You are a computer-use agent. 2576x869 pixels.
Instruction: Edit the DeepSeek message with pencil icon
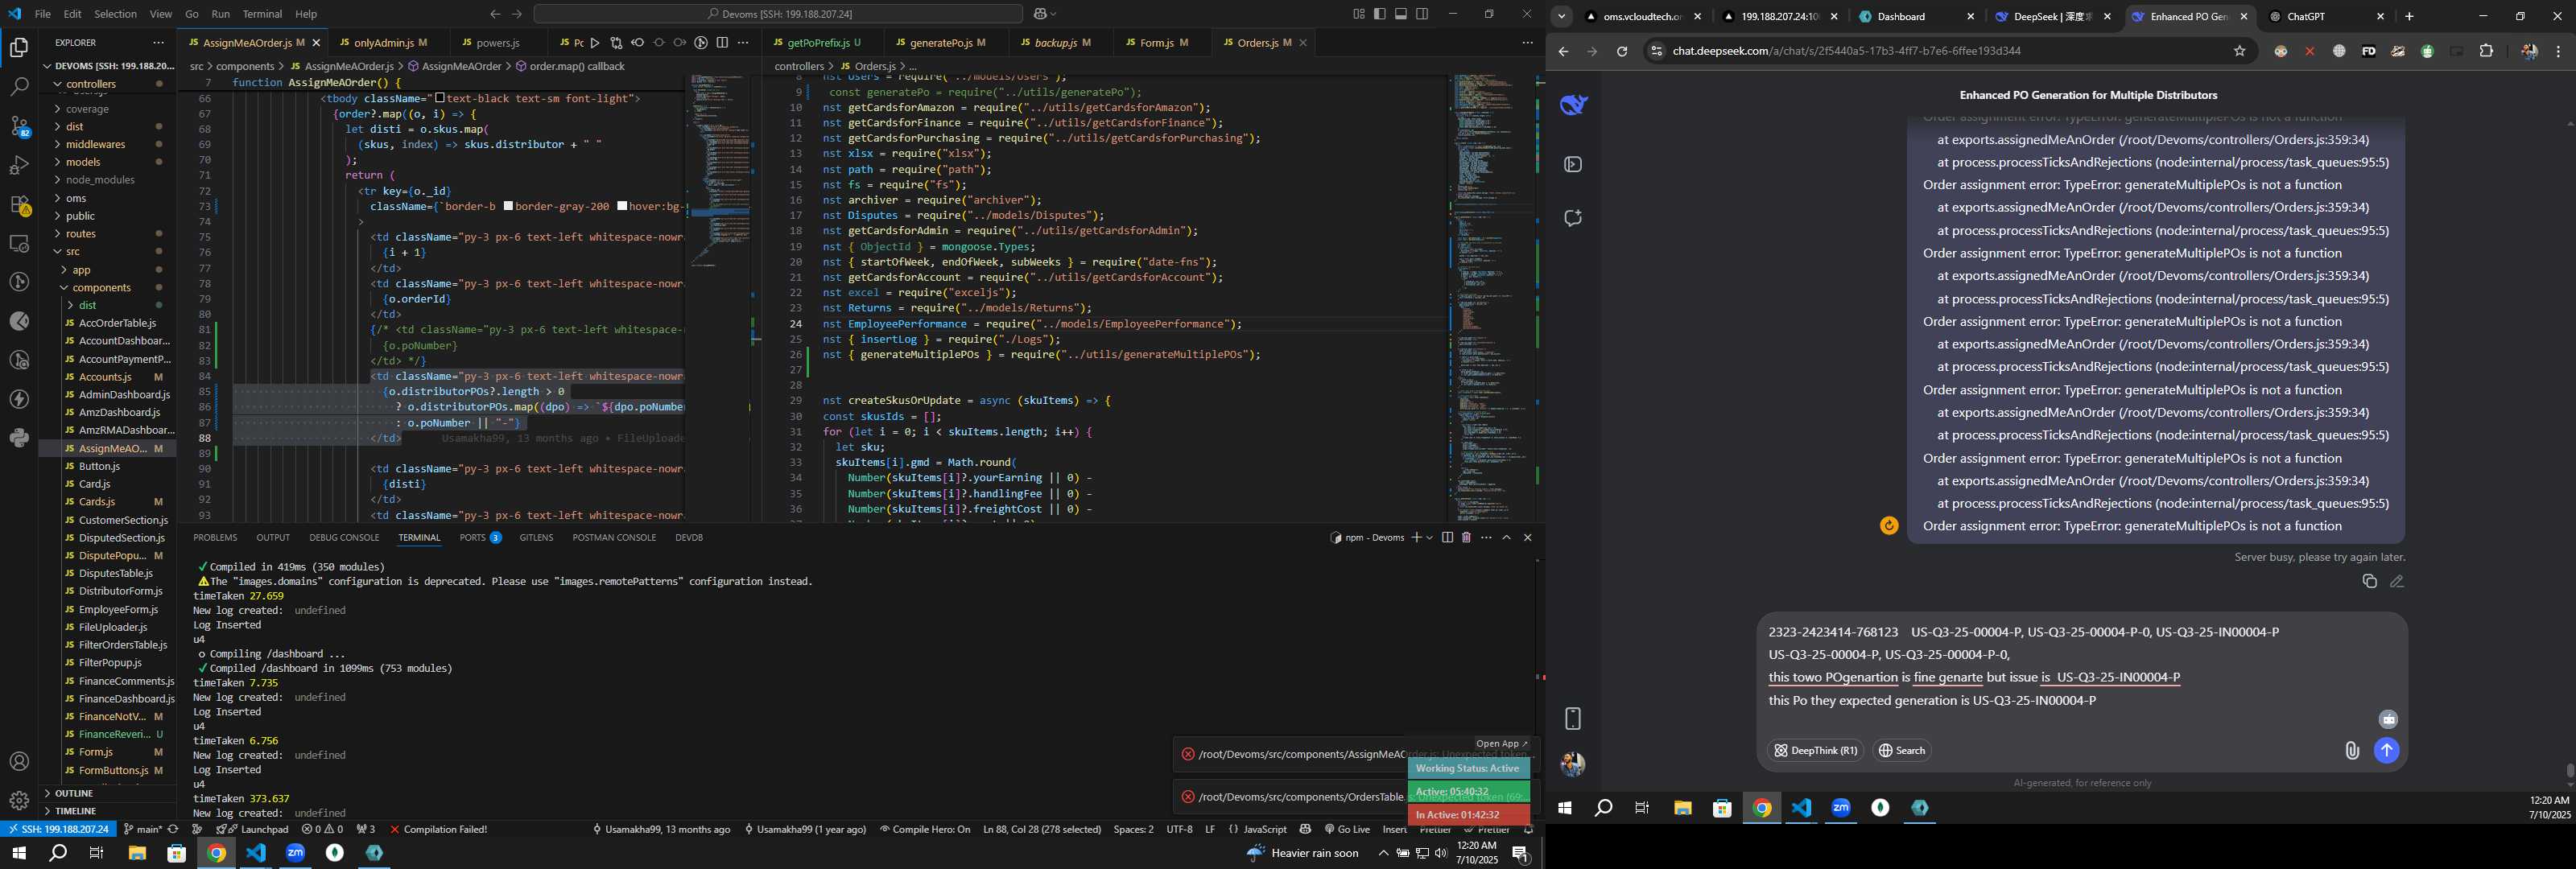2397,581
